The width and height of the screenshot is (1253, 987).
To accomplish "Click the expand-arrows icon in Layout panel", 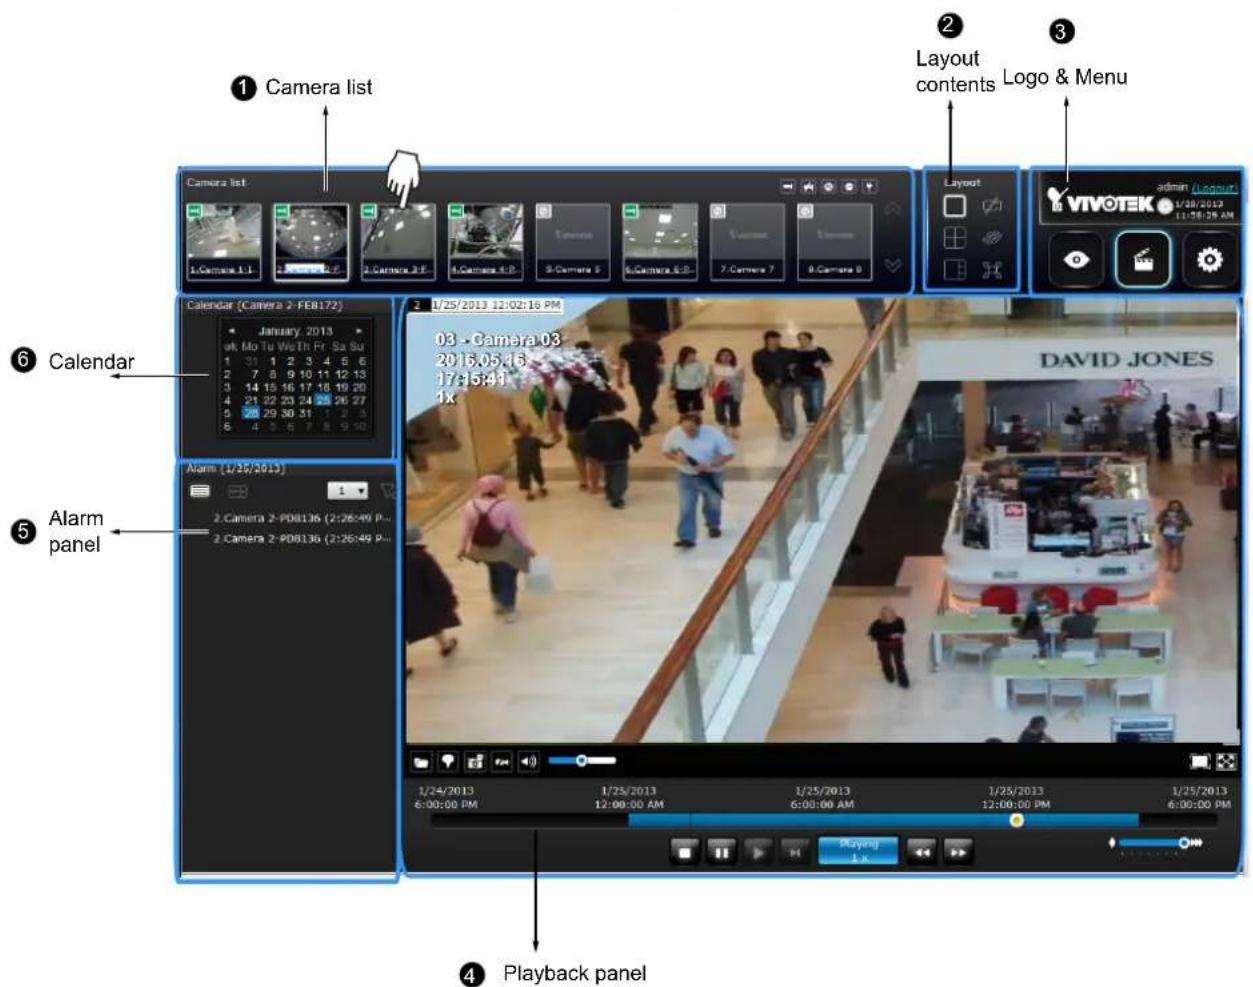I will (992, 270).
